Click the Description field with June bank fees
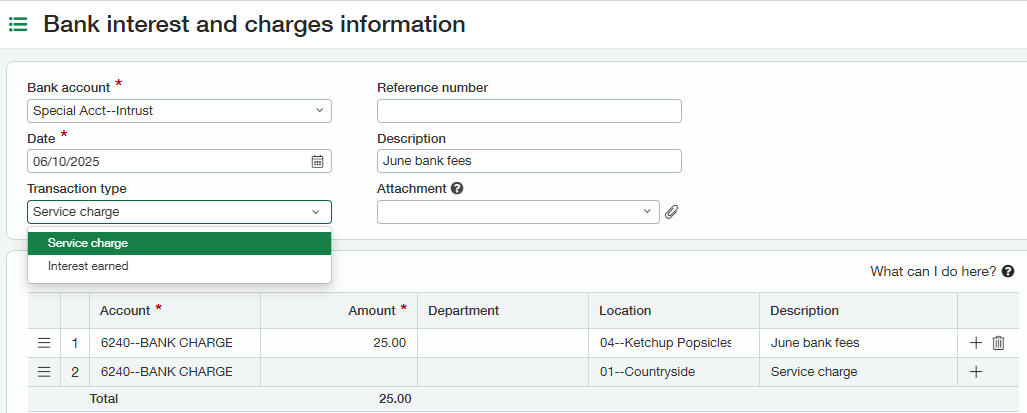This screenshot has width=1027, height=413. (x=529, y=161)
